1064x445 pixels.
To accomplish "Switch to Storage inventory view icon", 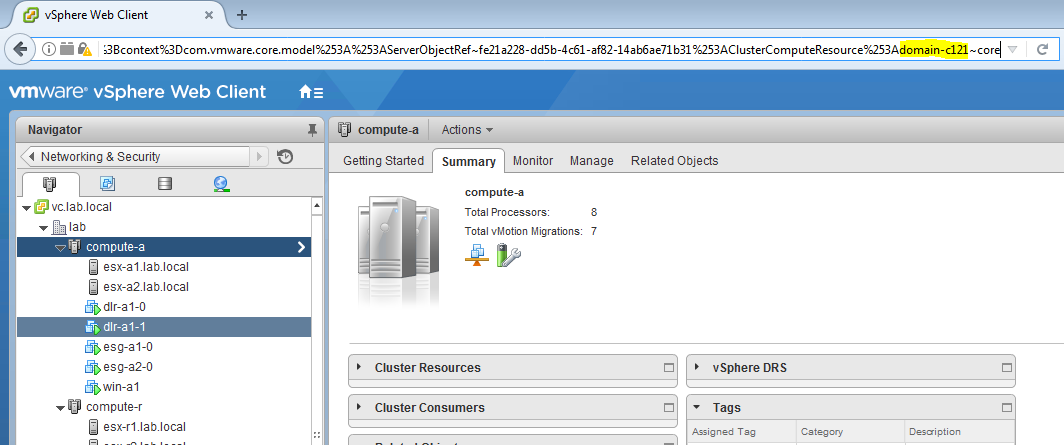I will [165, 184].
